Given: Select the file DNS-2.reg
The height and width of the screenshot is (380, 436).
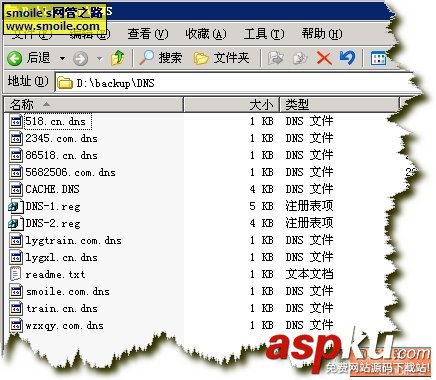Looking at the screenshot, I should (x=53, y=223).
